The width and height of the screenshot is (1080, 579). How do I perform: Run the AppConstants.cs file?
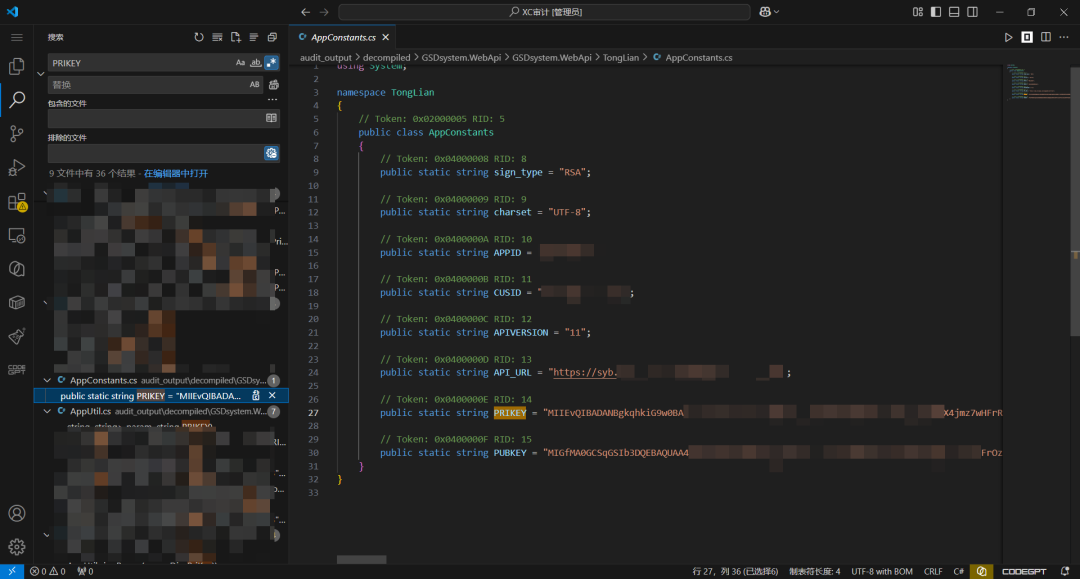(1008, 37)
